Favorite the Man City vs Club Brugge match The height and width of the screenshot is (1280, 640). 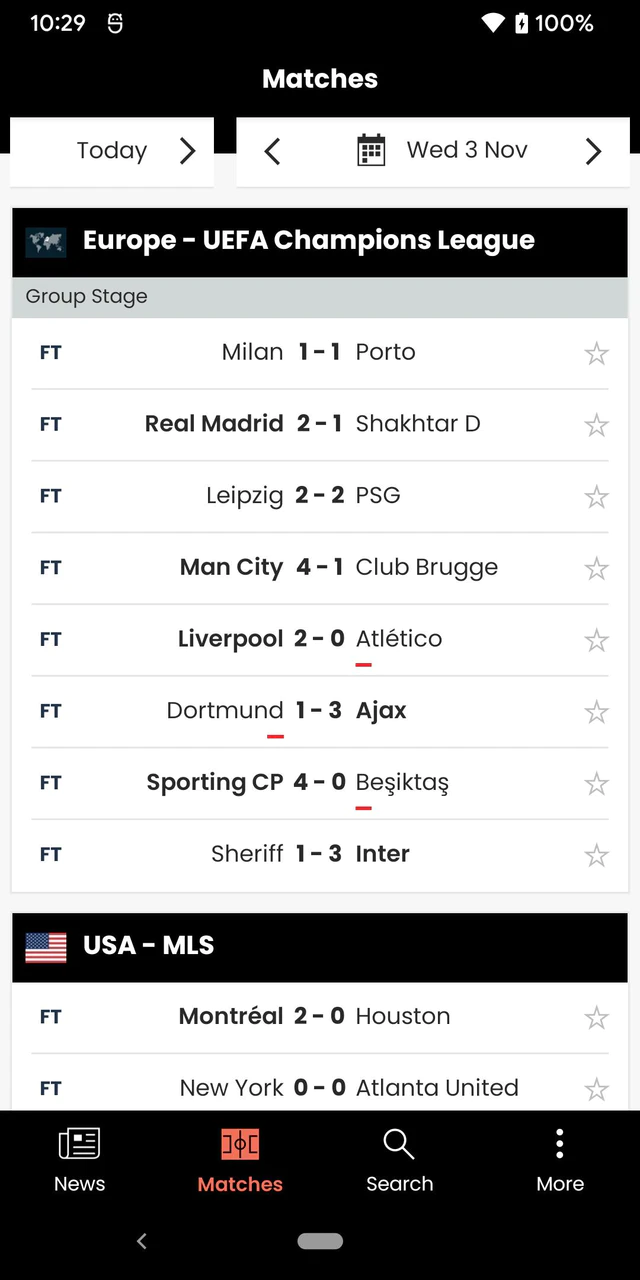(x=596, y=569)
